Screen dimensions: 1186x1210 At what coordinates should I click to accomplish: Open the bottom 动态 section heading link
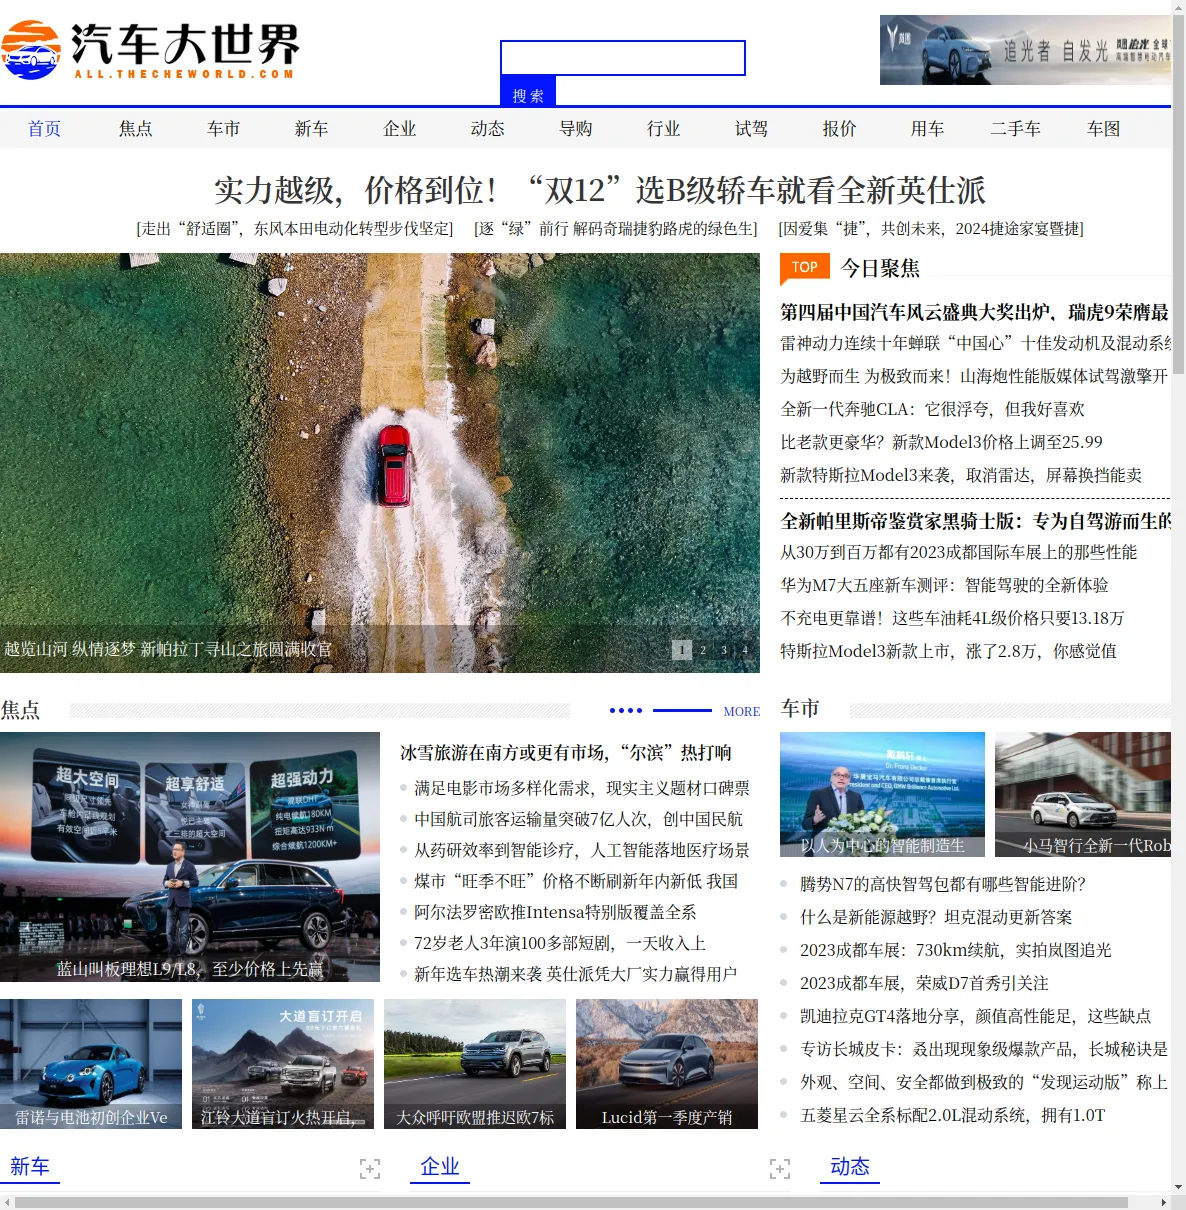click(x=850, y=1167)
